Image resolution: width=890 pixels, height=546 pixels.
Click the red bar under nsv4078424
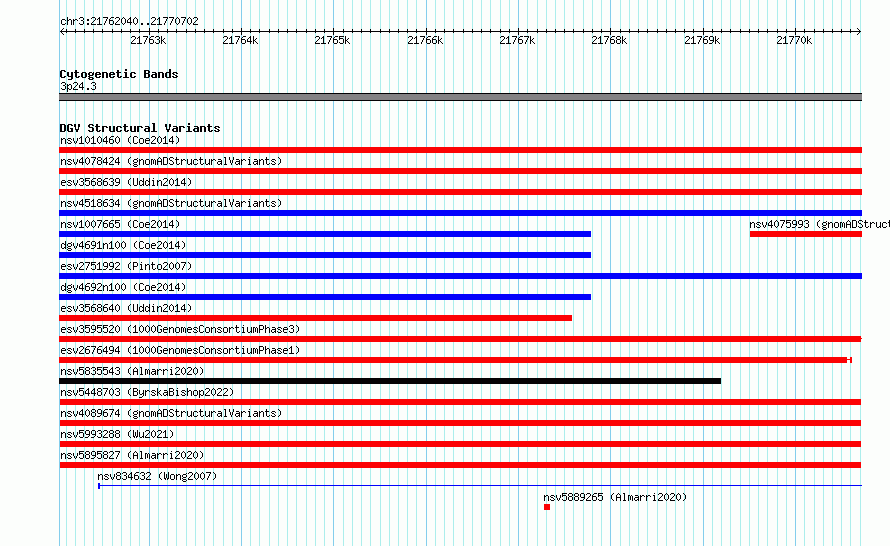[x=460, y=171]
